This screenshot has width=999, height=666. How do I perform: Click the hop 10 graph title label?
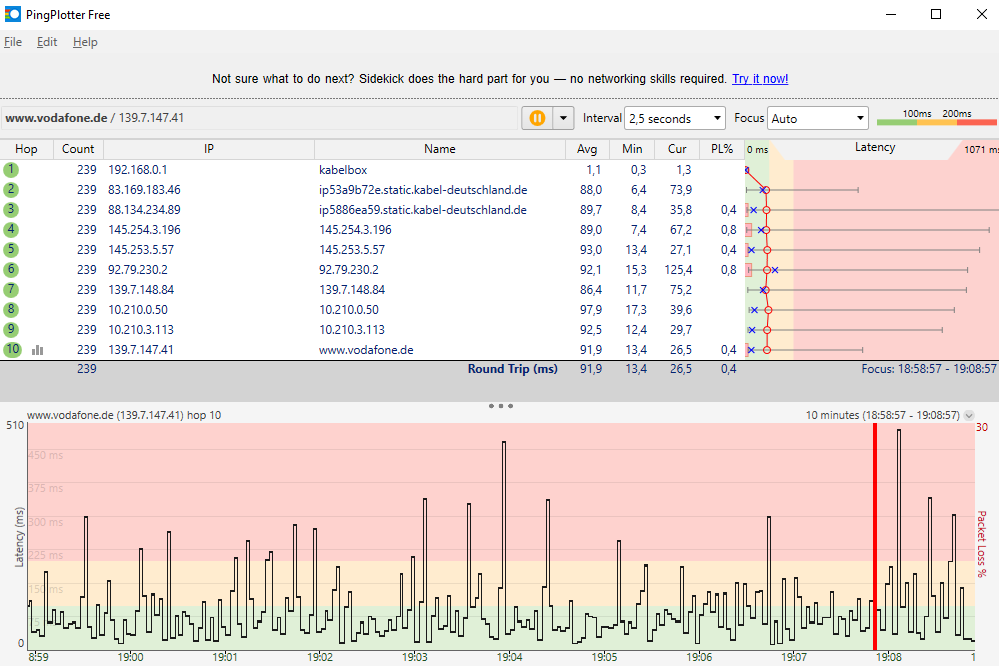124,416
